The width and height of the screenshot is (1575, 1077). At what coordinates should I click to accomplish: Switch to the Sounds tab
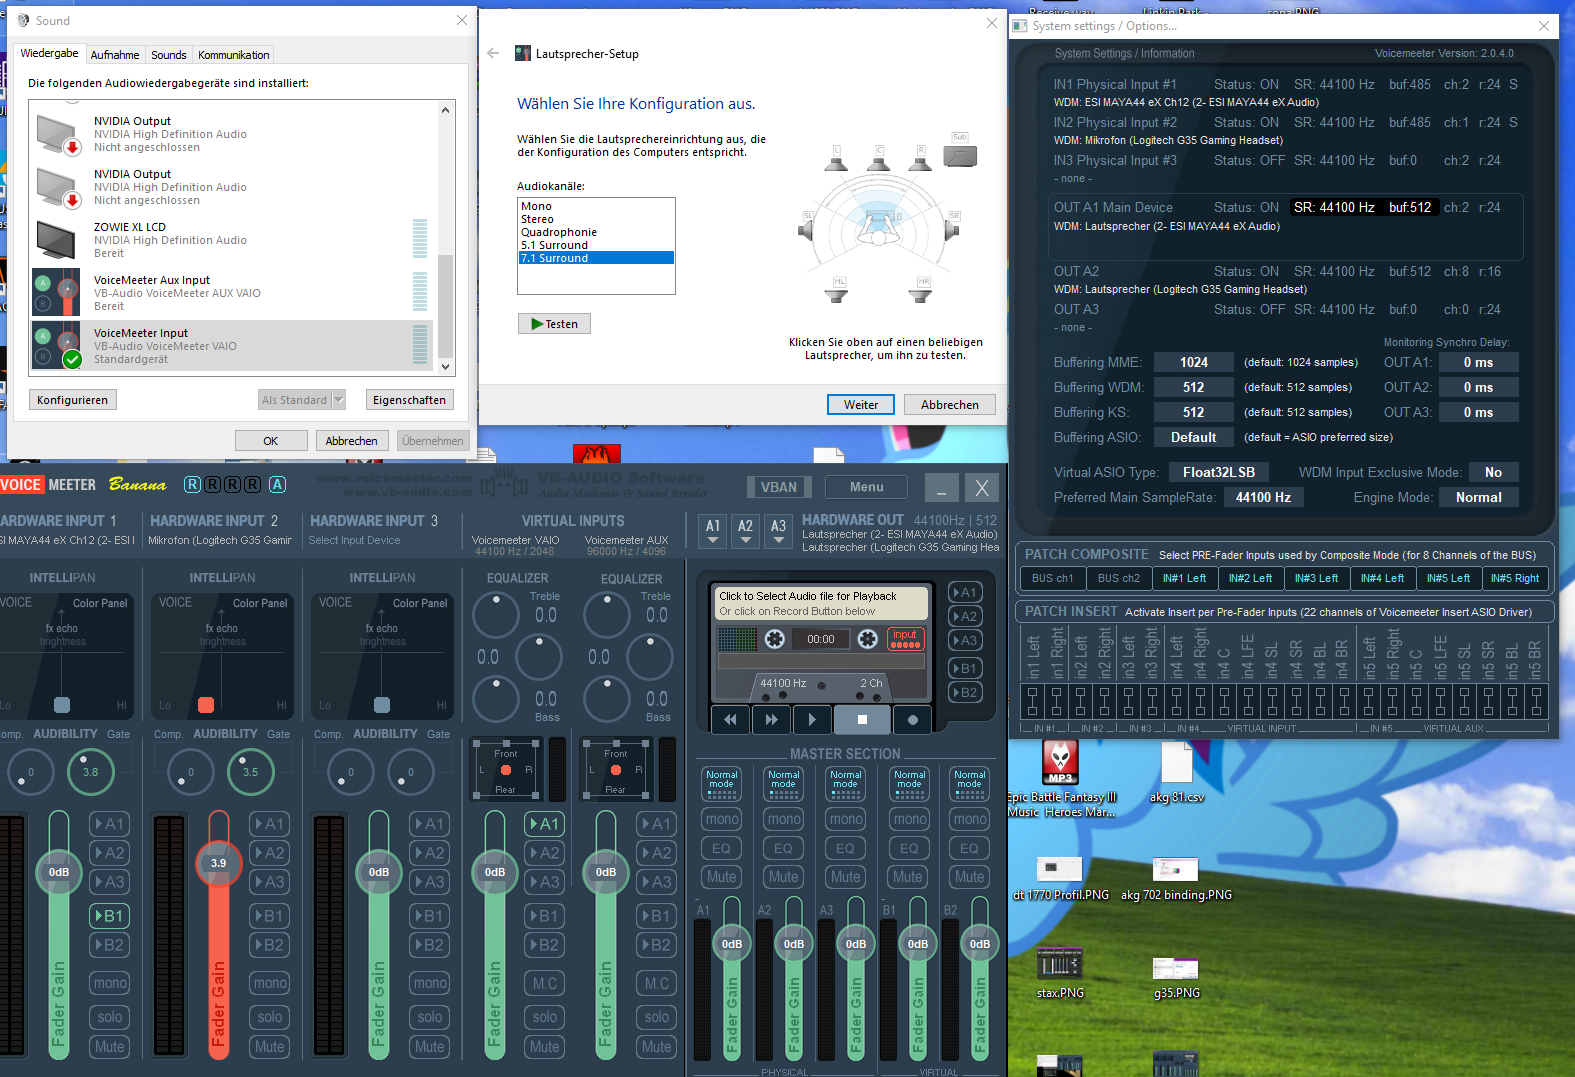[x=169, y=55]
